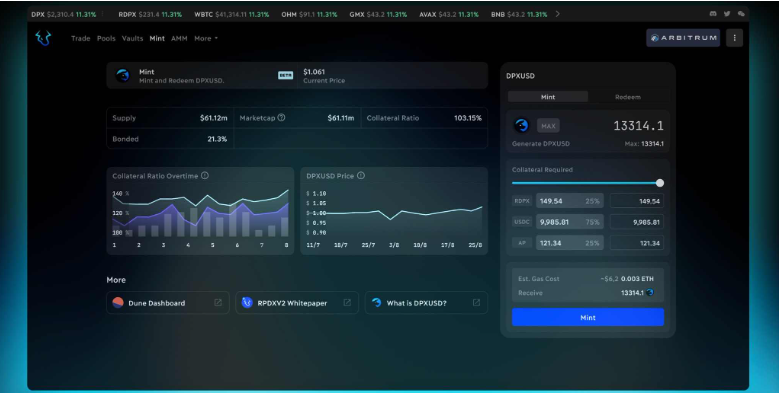Click the Dune Dashboard logo icon
The image size is (781, 394).
[x=118, y=302]
